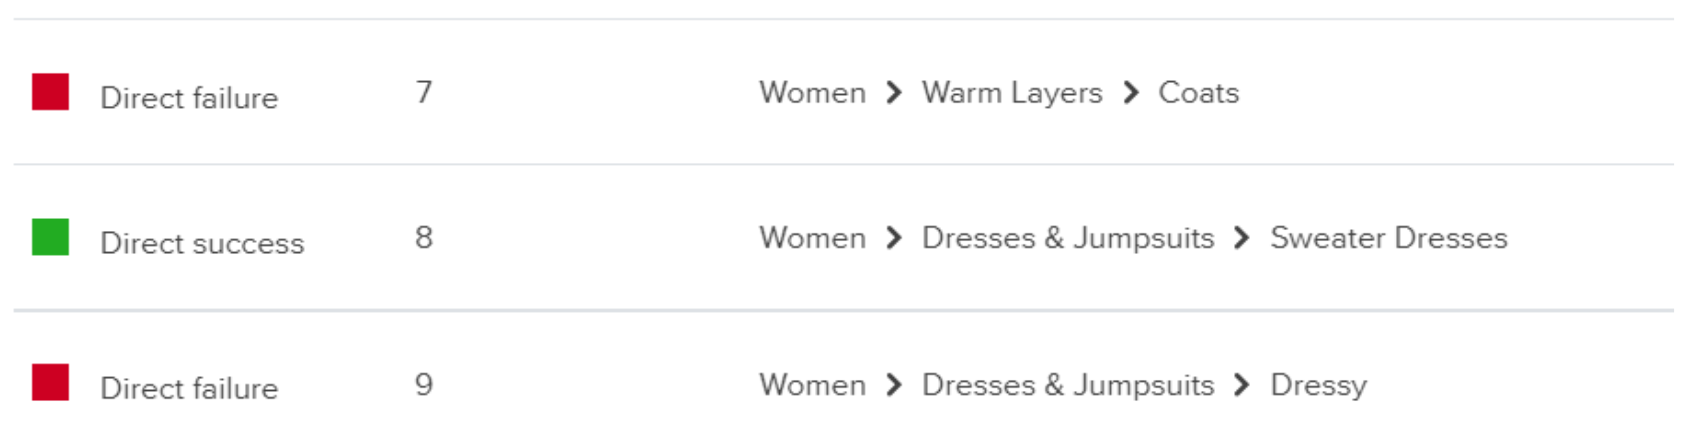This screenshot has width=1697, height=447.
Task: Click the number 8 in success row
Action: 424,237
